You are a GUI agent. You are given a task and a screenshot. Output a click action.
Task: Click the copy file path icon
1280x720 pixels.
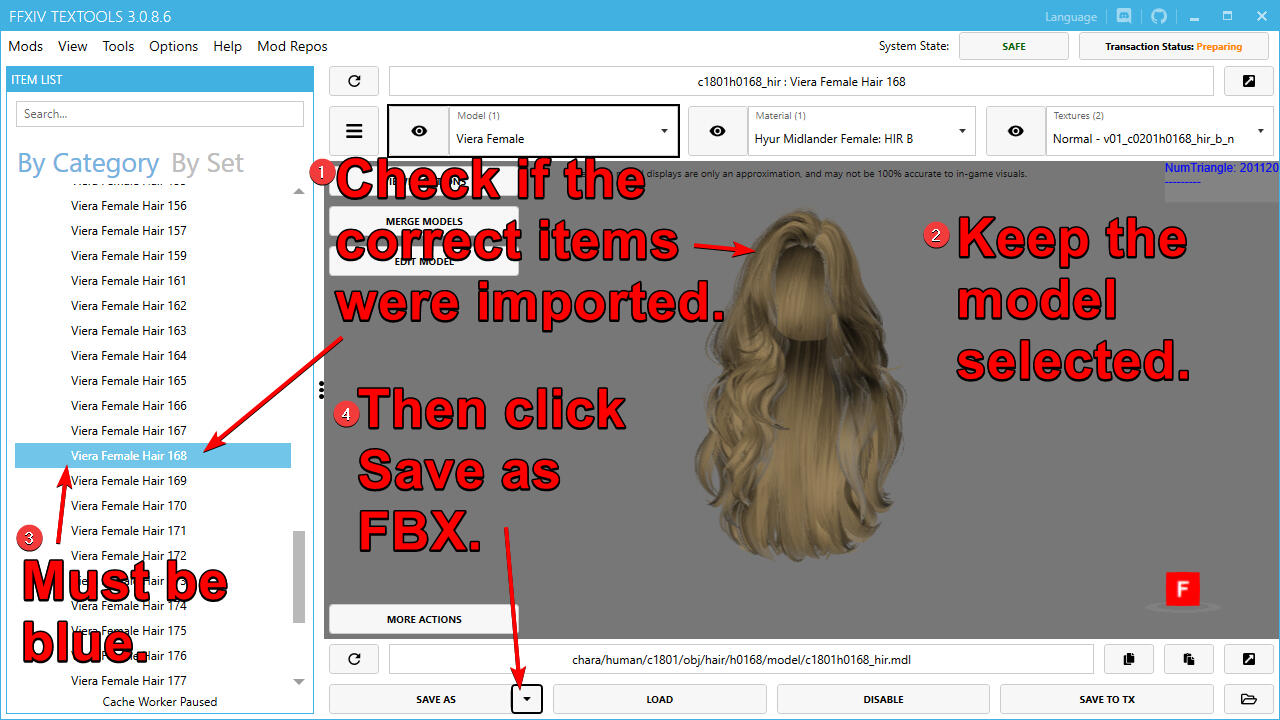point(1129,659)
